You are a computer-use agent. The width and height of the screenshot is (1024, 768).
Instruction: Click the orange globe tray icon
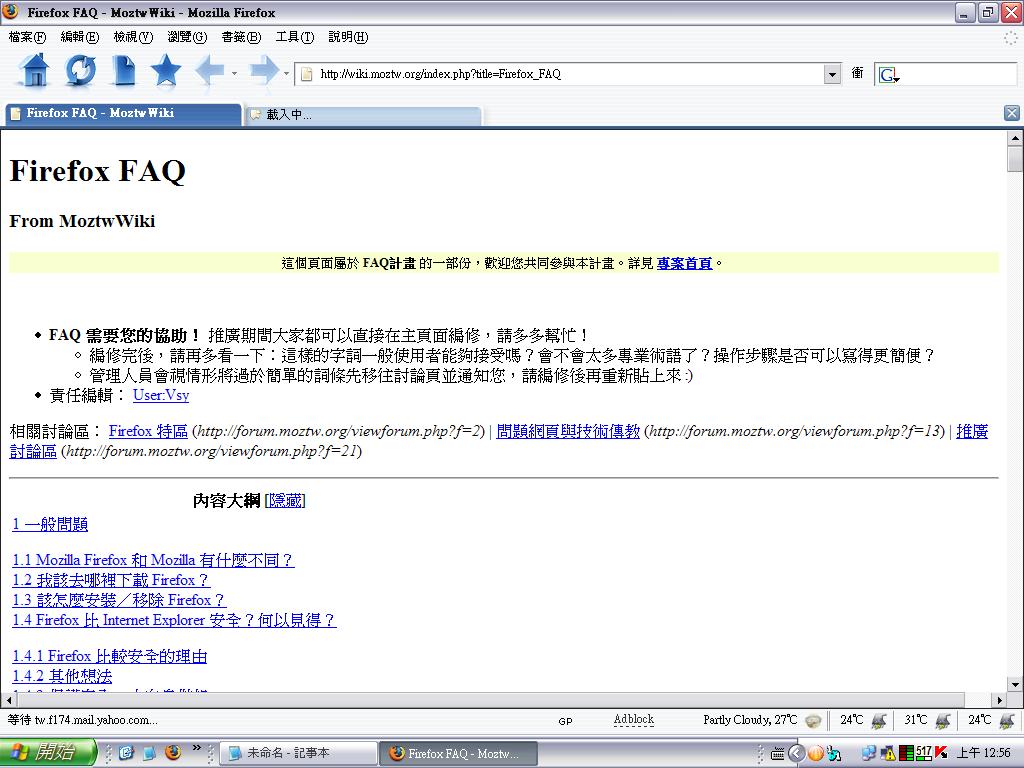tap(815, 753)
